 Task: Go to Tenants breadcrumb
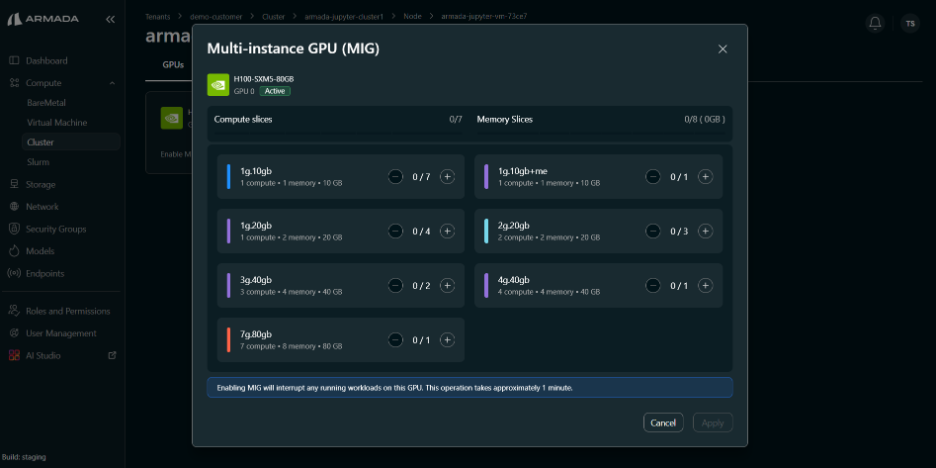(x=158, y=17)
